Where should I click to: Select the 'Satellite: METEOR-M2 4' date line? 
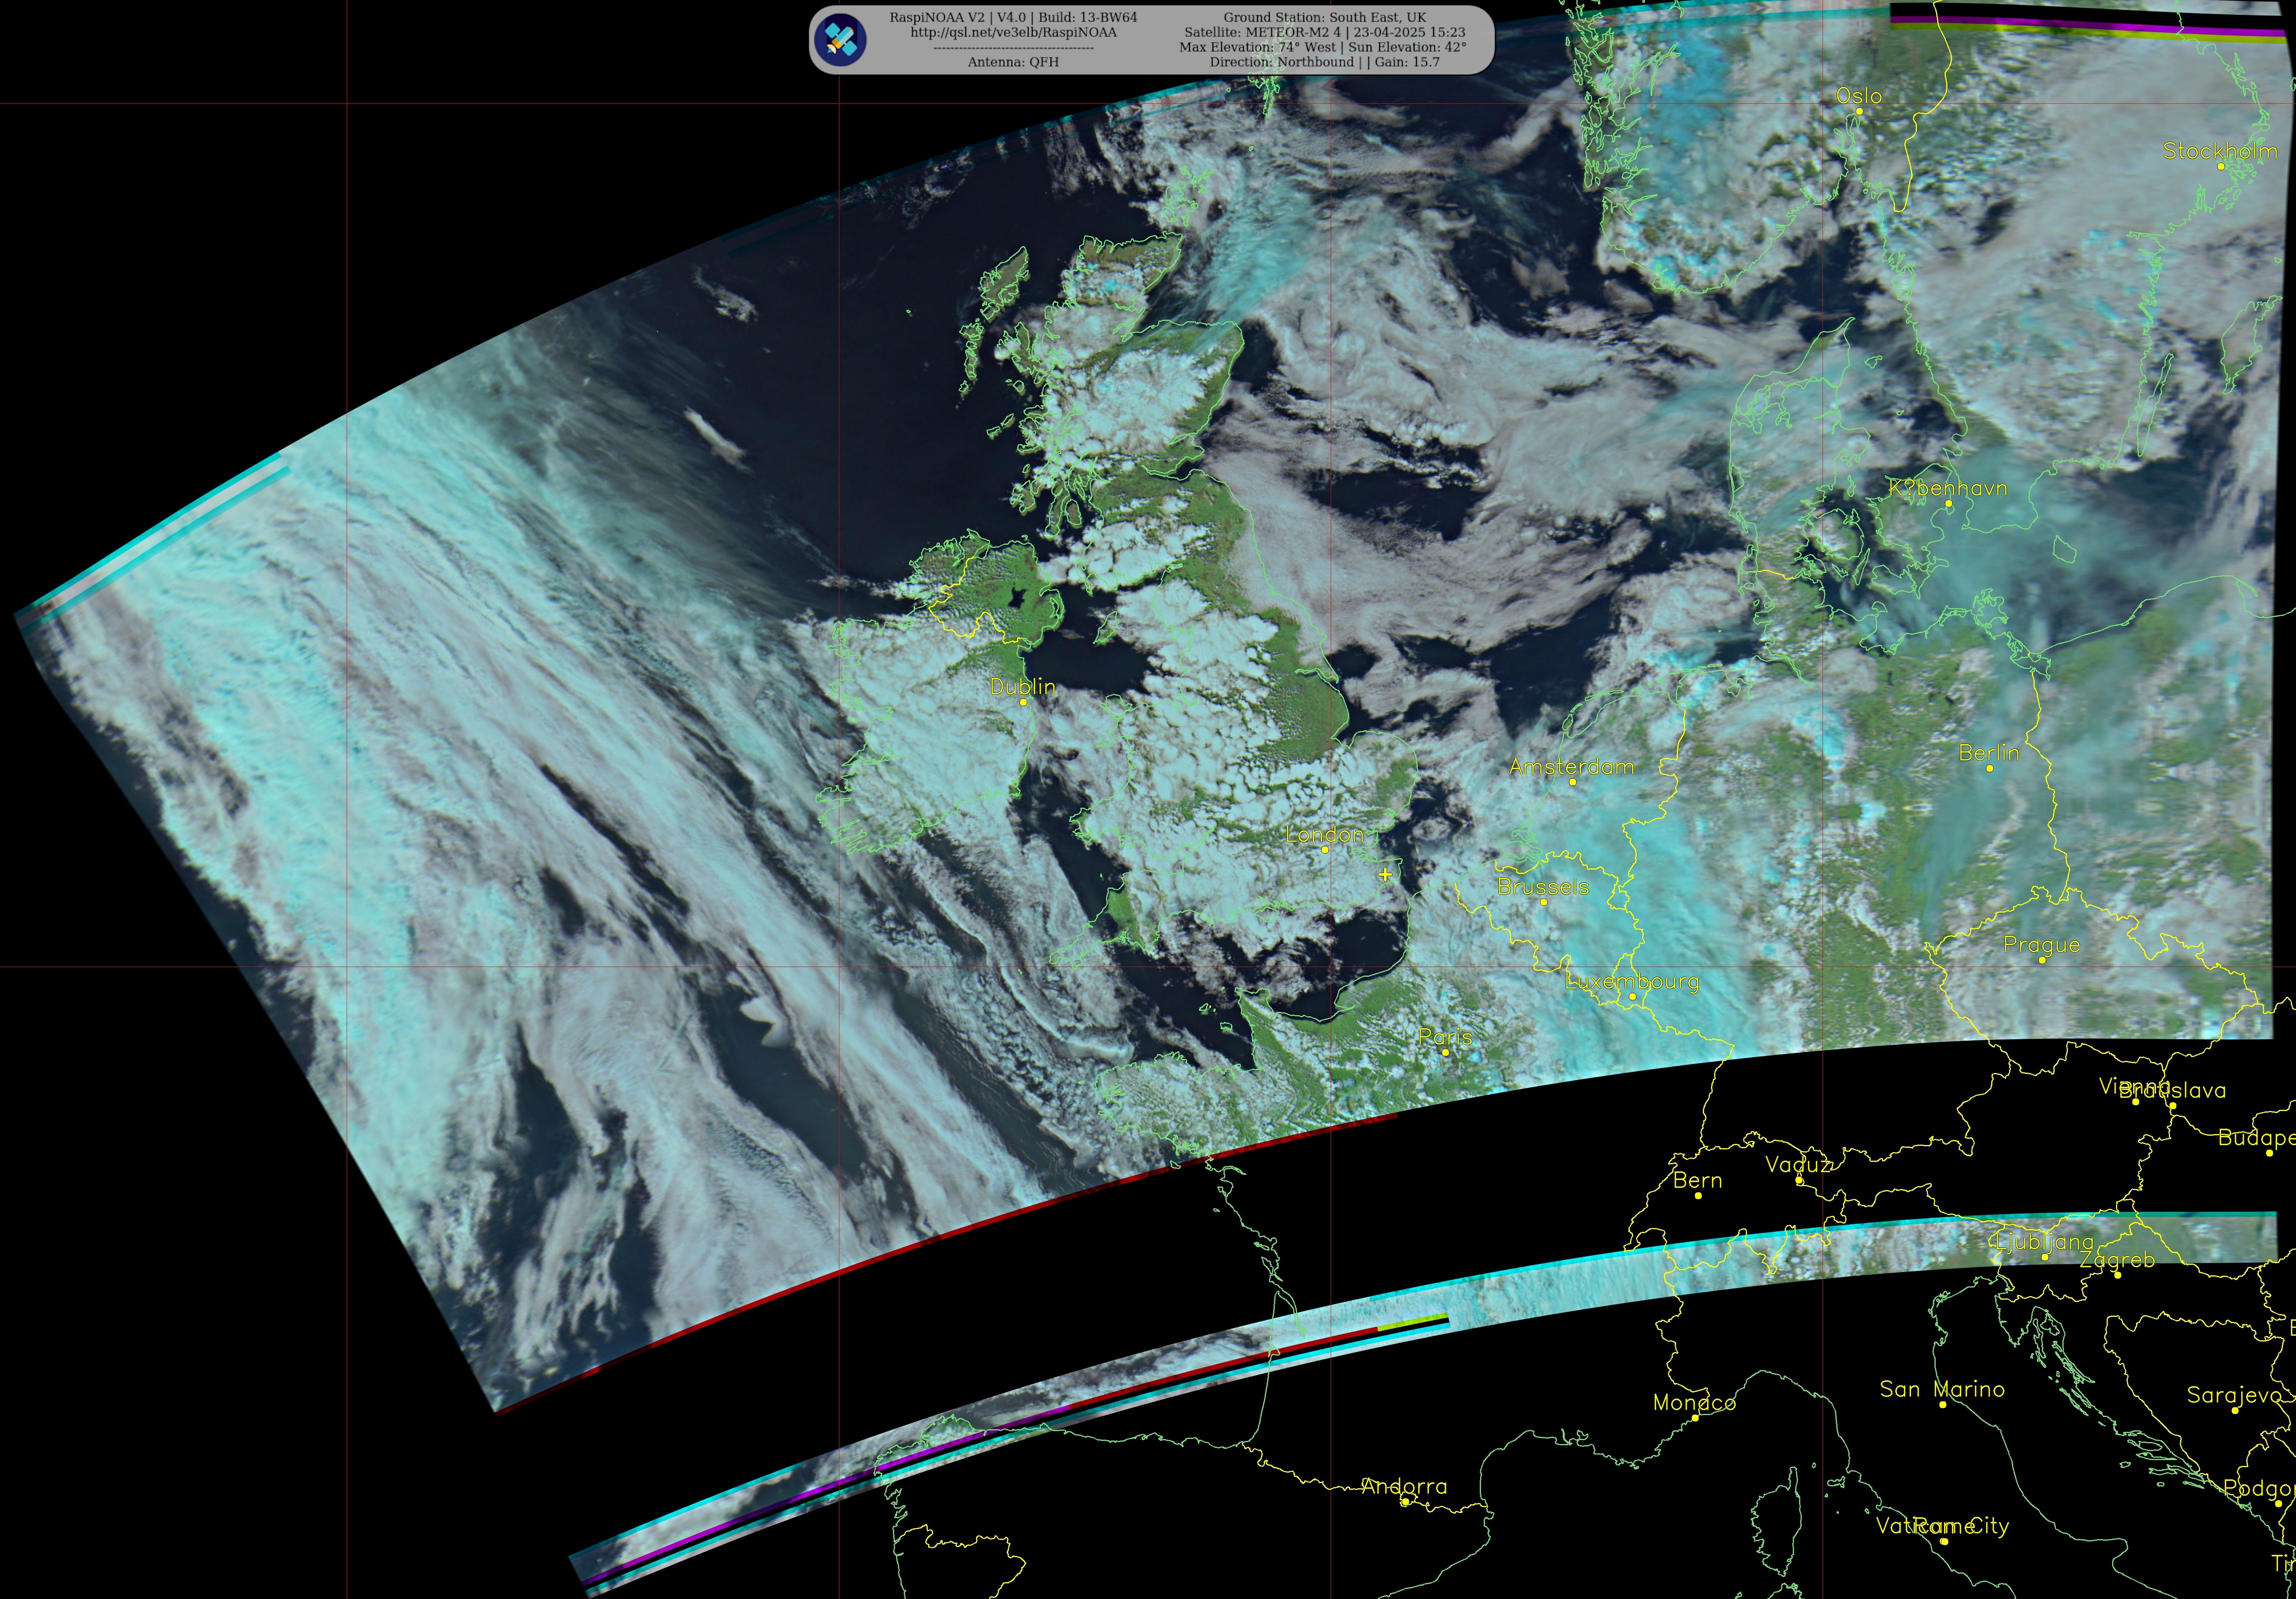[1325, 32]
